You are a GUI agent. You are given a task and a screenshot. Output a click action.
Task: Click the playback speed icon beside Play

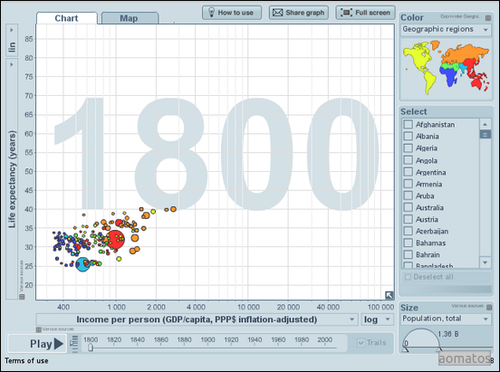[75, 344]
